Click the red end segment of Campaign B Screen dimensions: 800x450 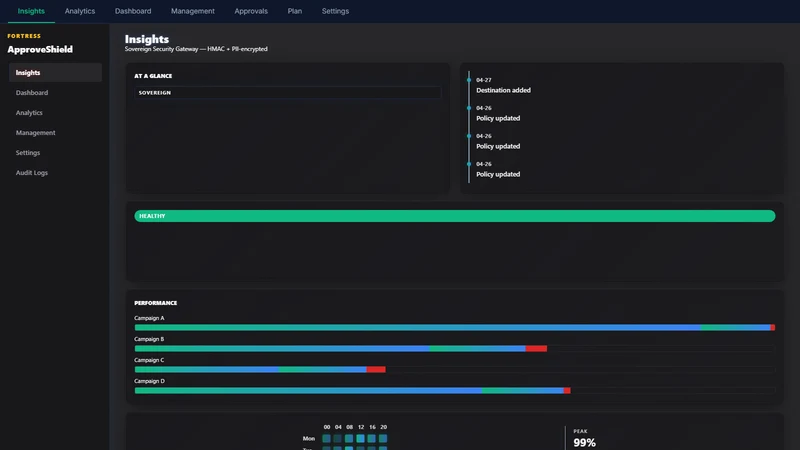click(x=536, y=348)
